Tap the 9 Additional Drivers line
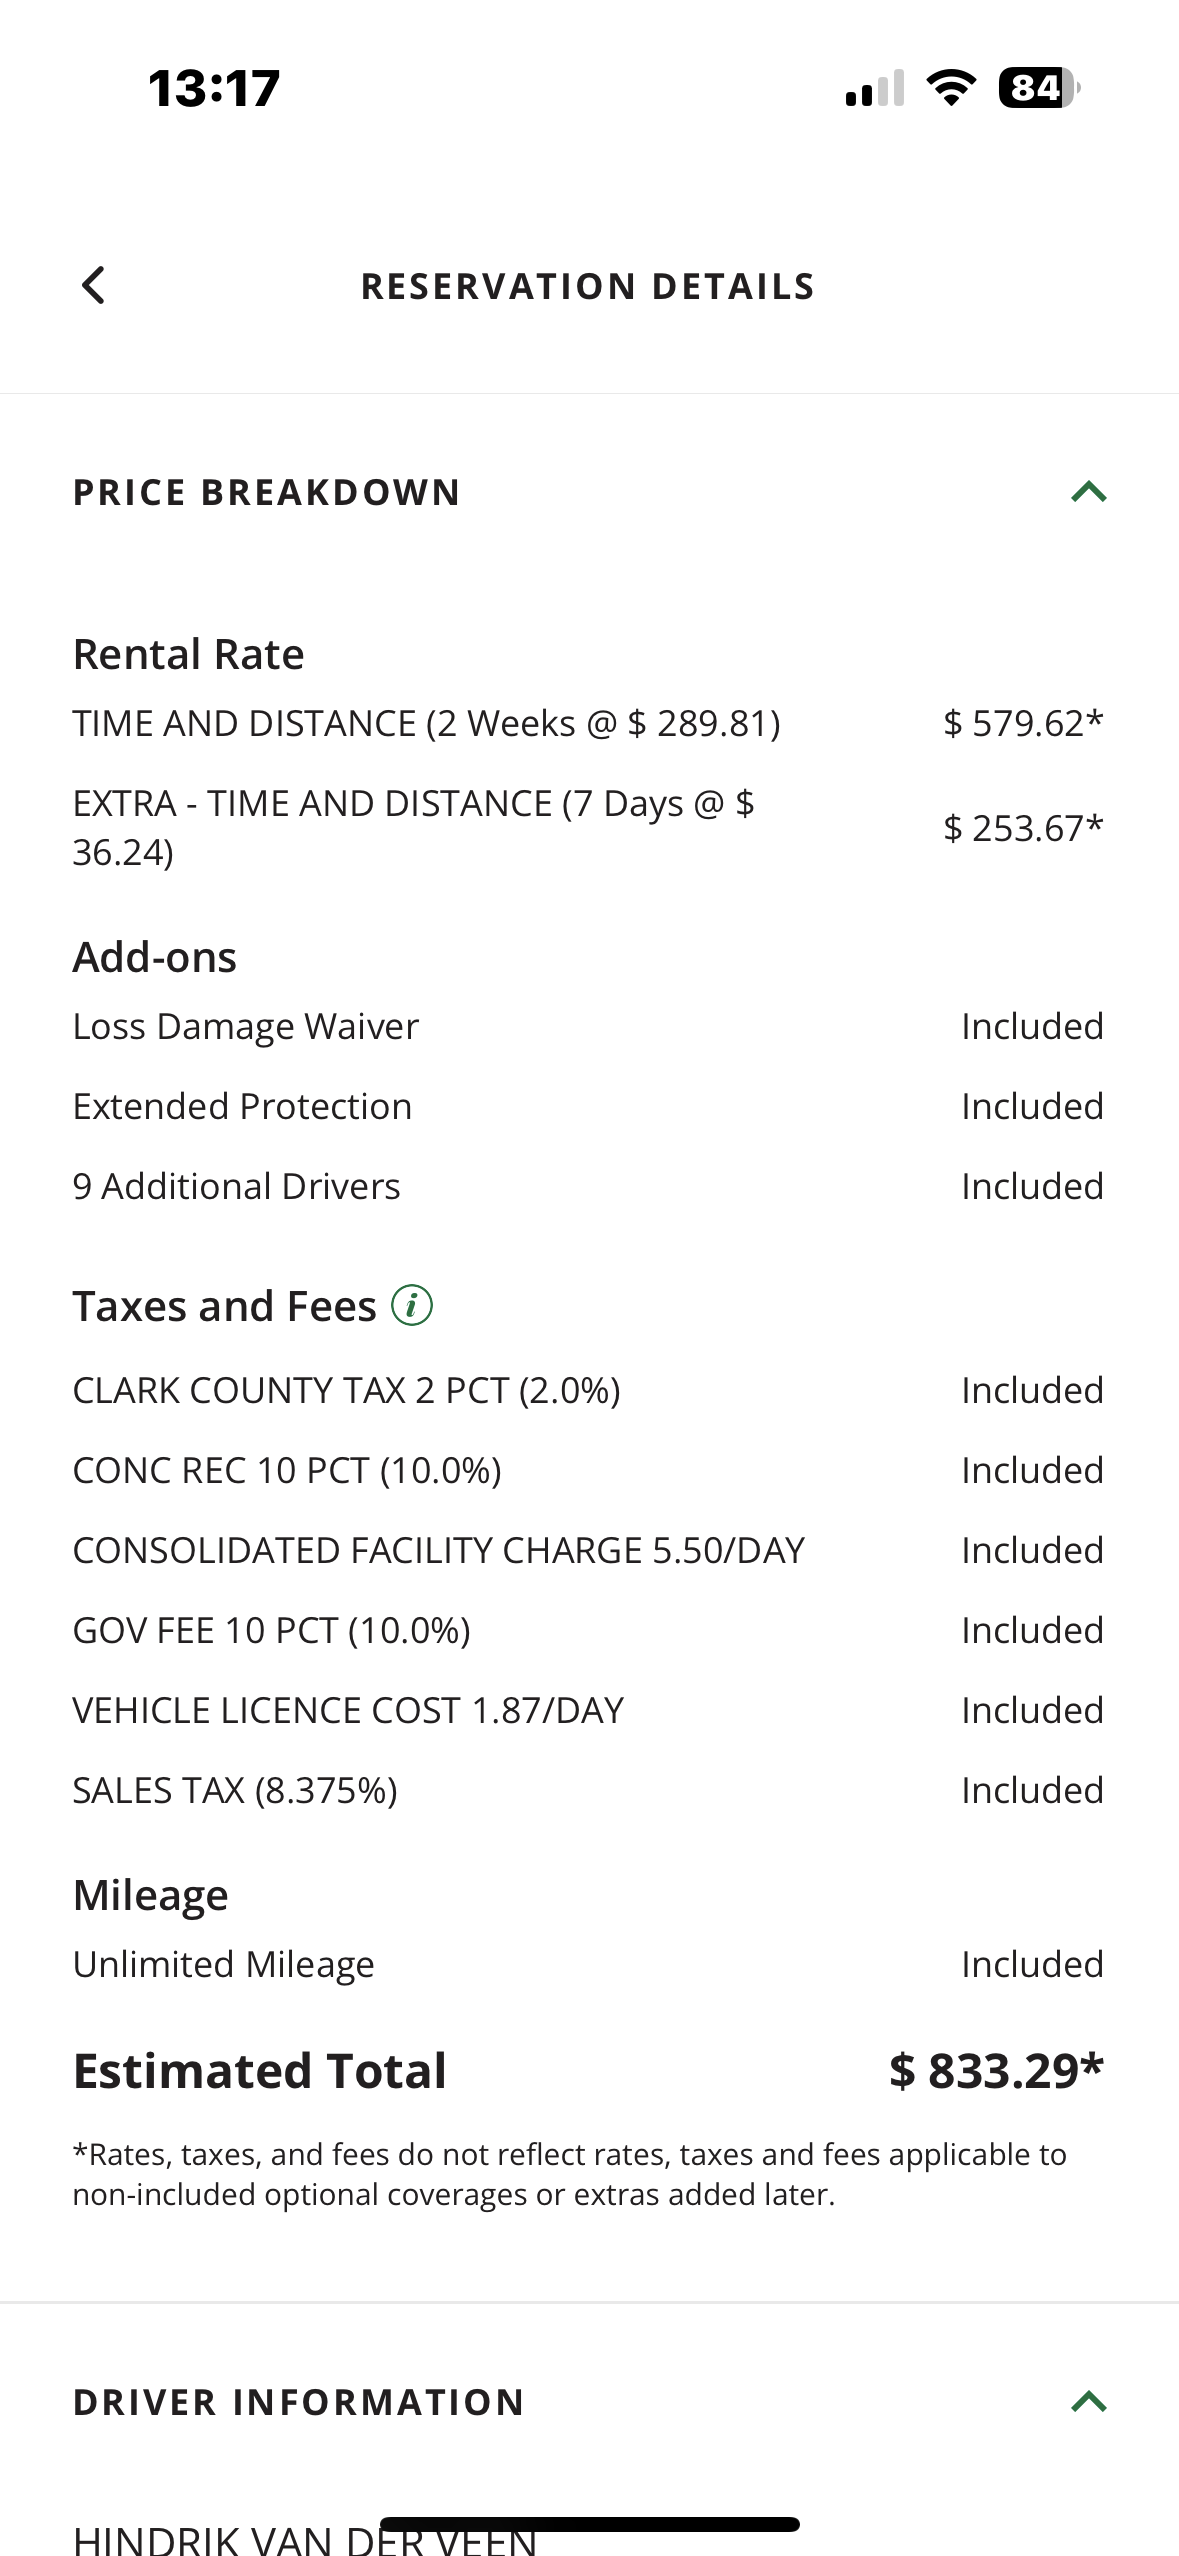Screen dimensions: 1179x2556 (236, 1187)
